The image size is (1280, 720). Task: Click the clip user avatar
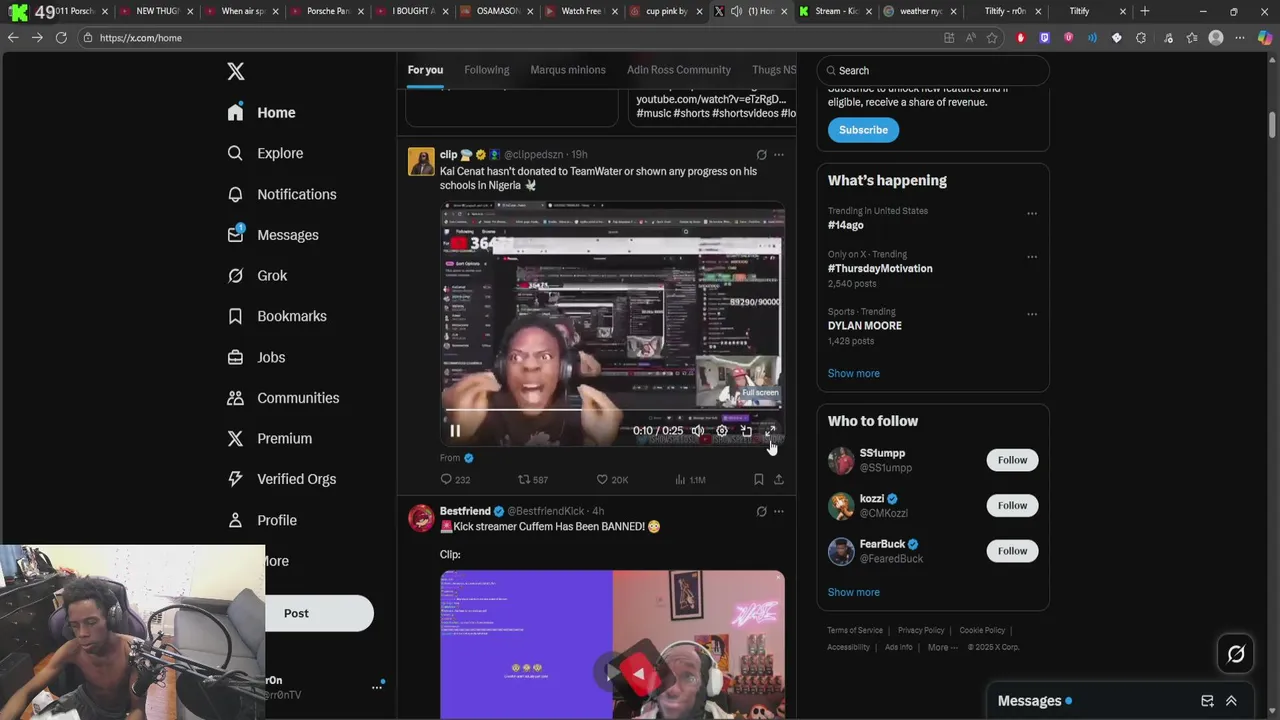pyautogui.click(x=421, y=162)
